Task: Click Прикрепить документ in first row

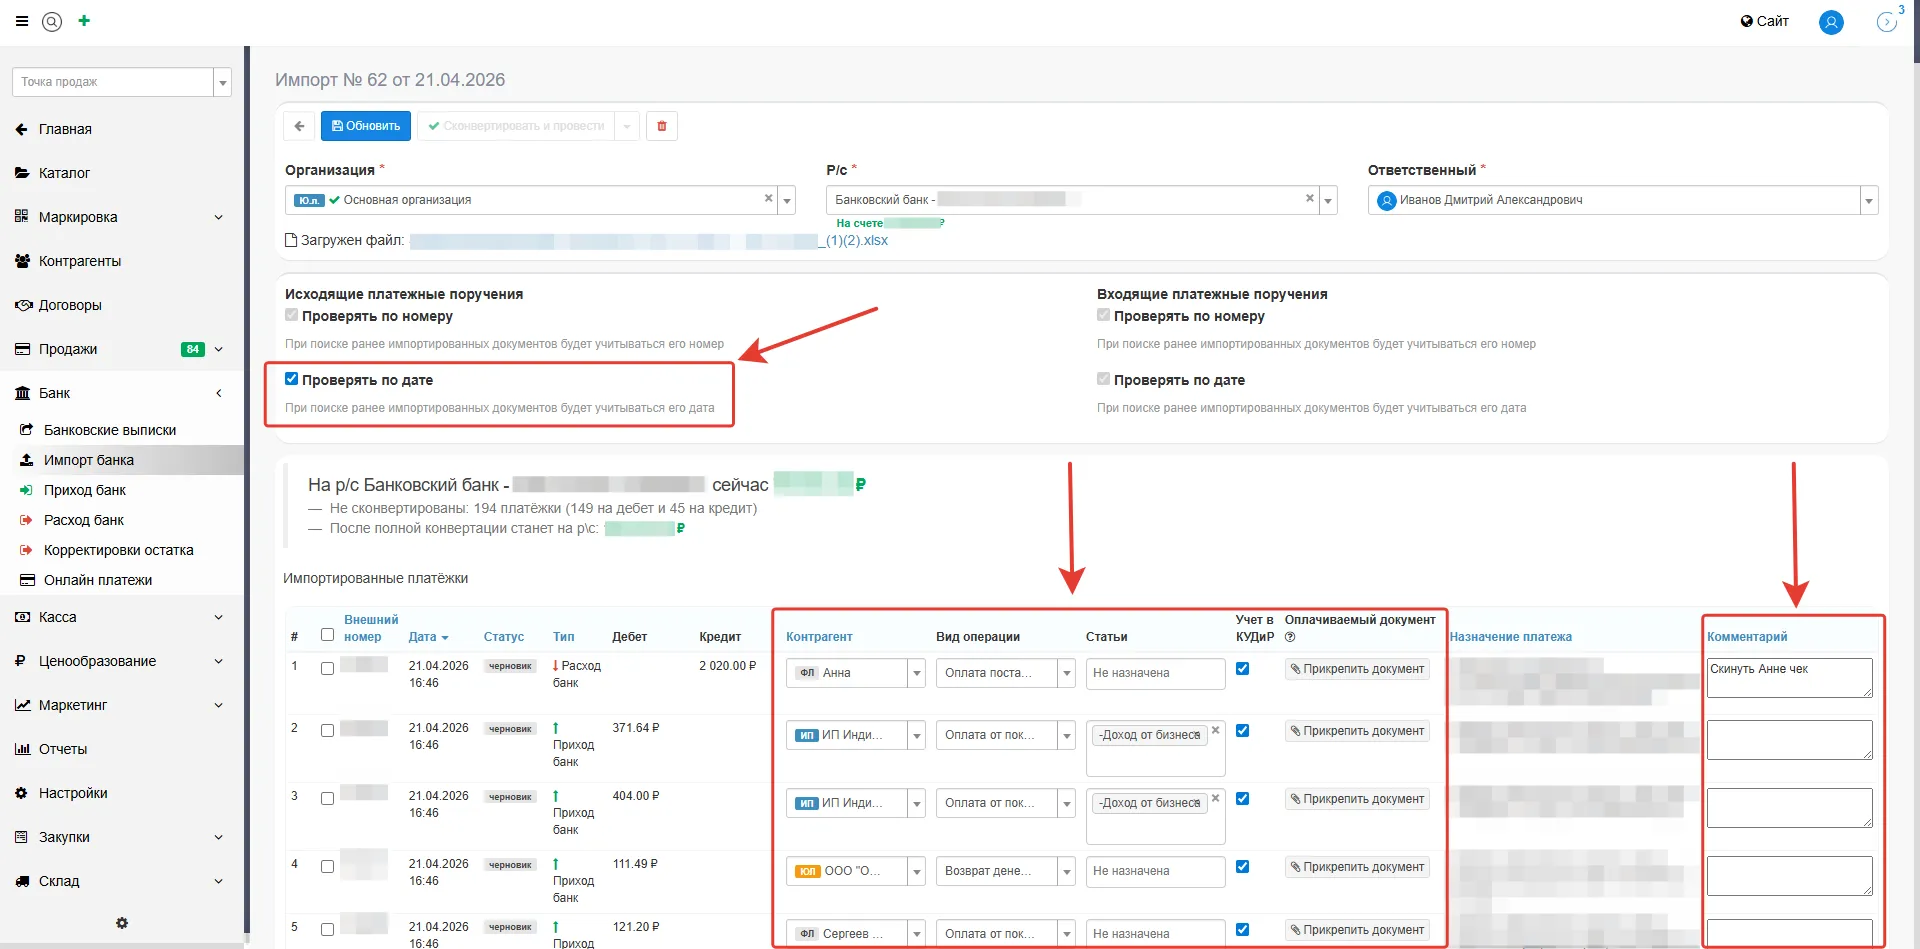Action: pyautogui.click(x=1357, y=669)
